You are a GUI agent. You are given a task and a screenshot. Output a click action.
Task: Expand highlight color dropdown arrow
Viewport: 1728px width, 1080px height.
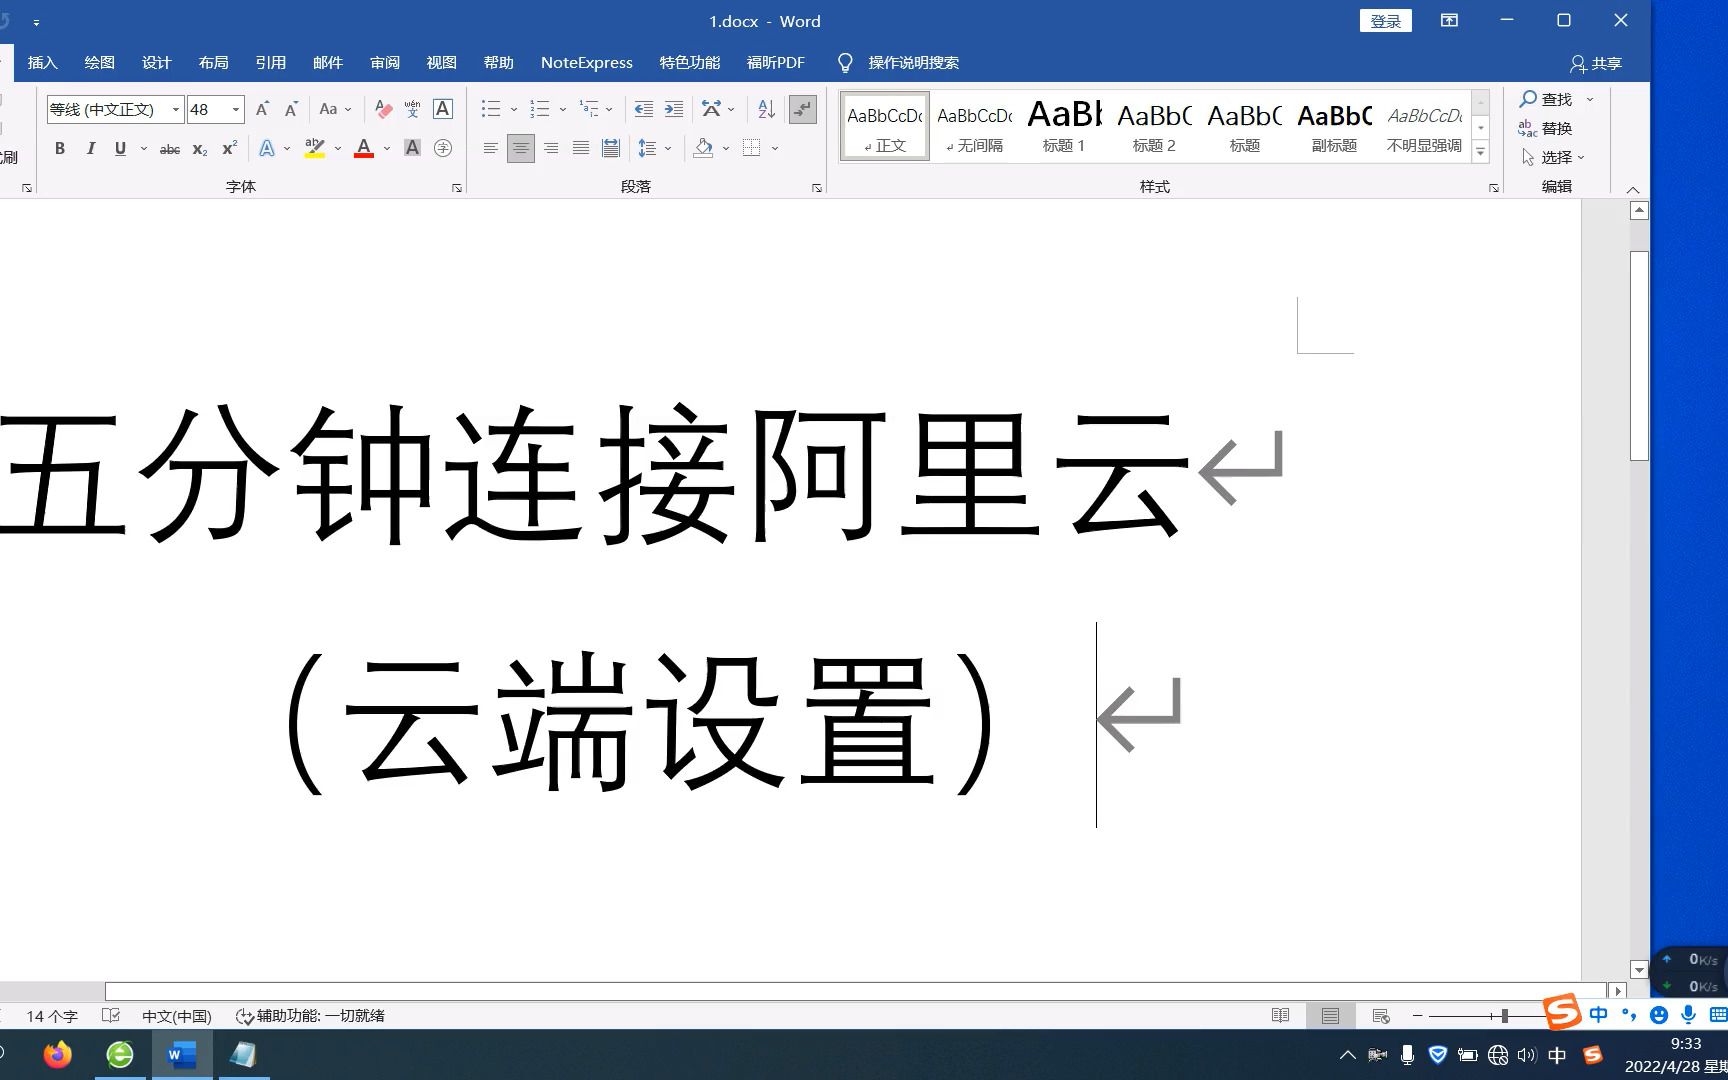[338, 148]
